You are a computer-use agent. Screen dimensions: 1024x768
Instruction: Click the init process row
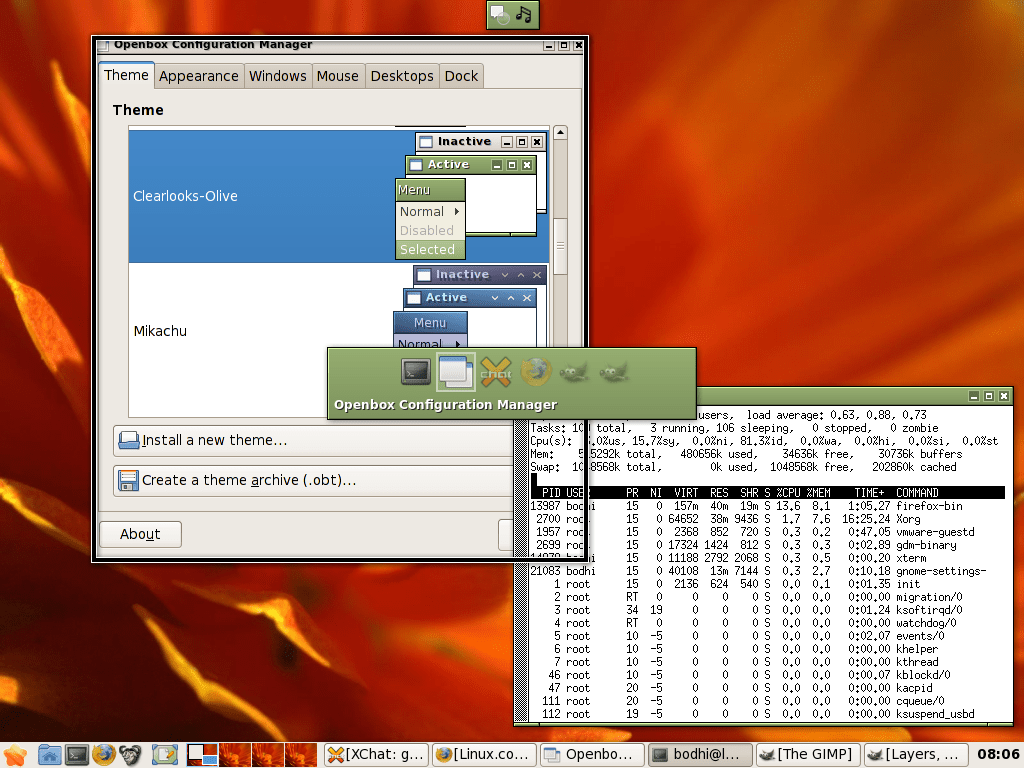pyautogui.click(x=767, y=584)
